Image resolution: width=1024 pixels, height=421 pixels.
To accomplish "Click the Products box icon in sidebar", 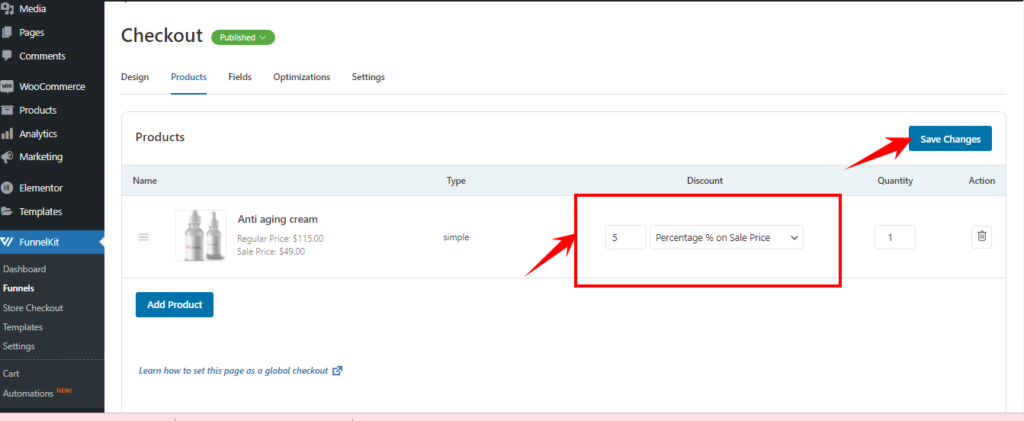I will coord(7,110).
